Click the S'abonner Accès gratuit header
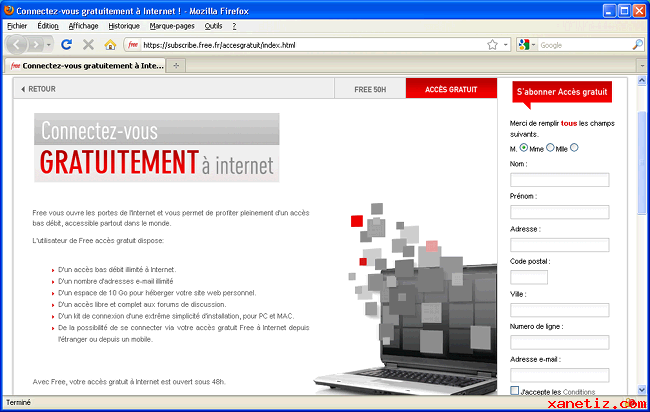The image size is (650, 412). point(562,92)
